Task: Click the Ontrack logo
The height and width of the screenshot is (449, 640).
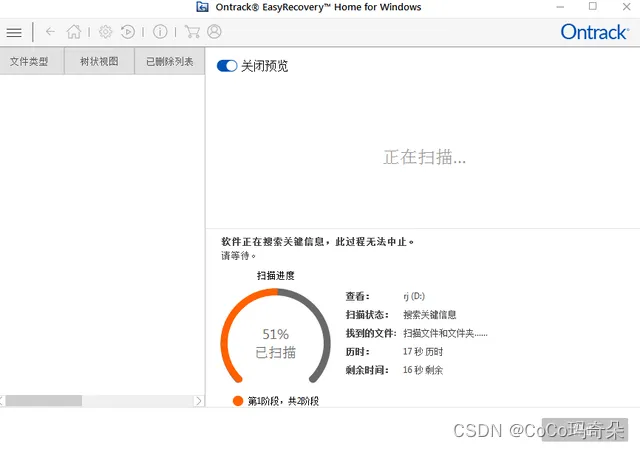Action: 595,32
